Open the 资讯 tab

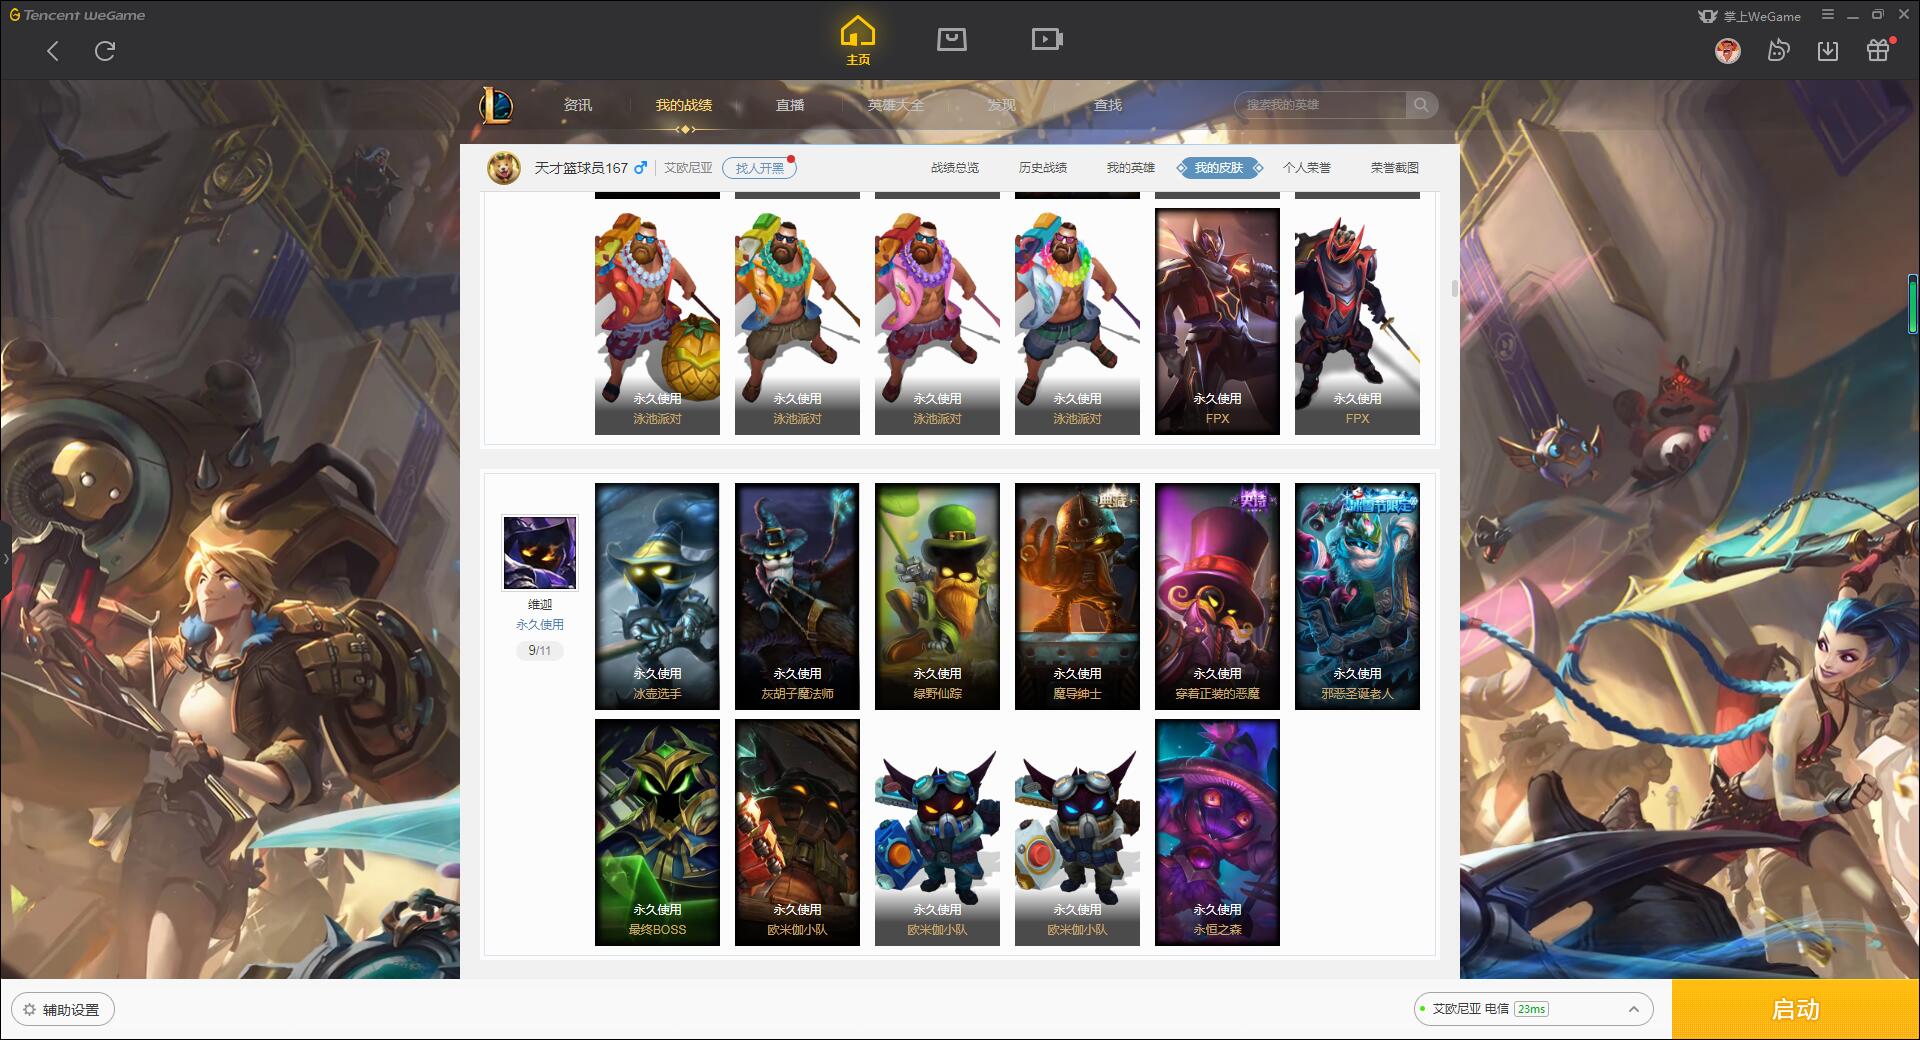pyautogui.click(x=578, y=105)
